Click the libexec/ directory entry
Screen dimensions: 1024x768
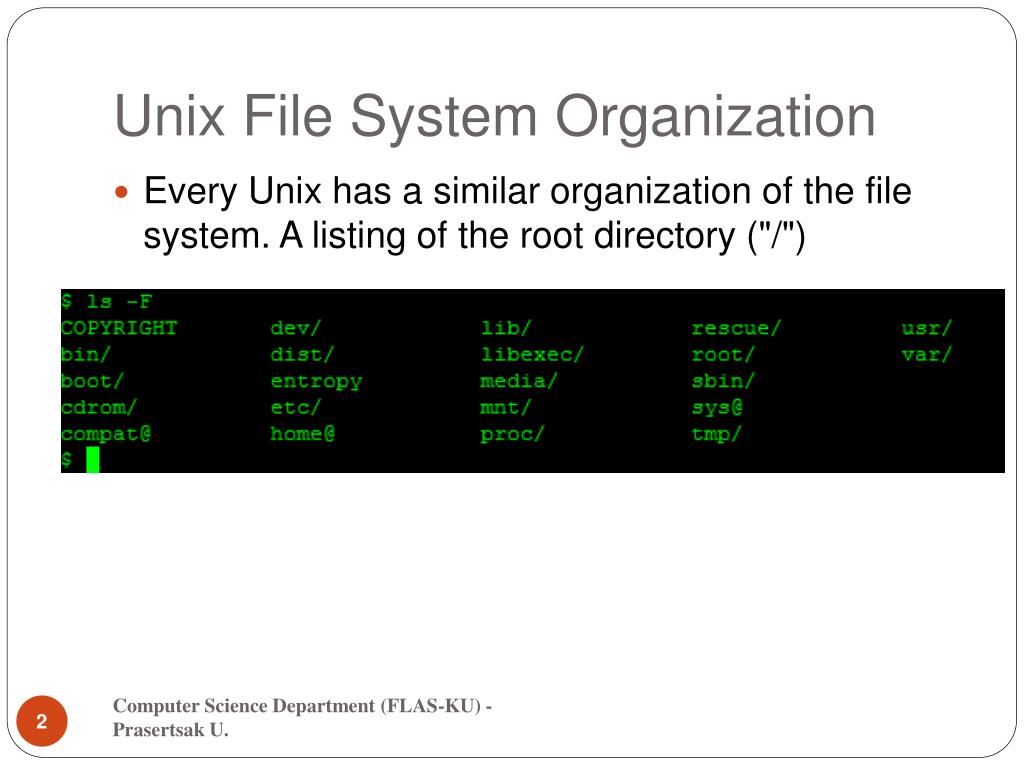pos(531,354)
